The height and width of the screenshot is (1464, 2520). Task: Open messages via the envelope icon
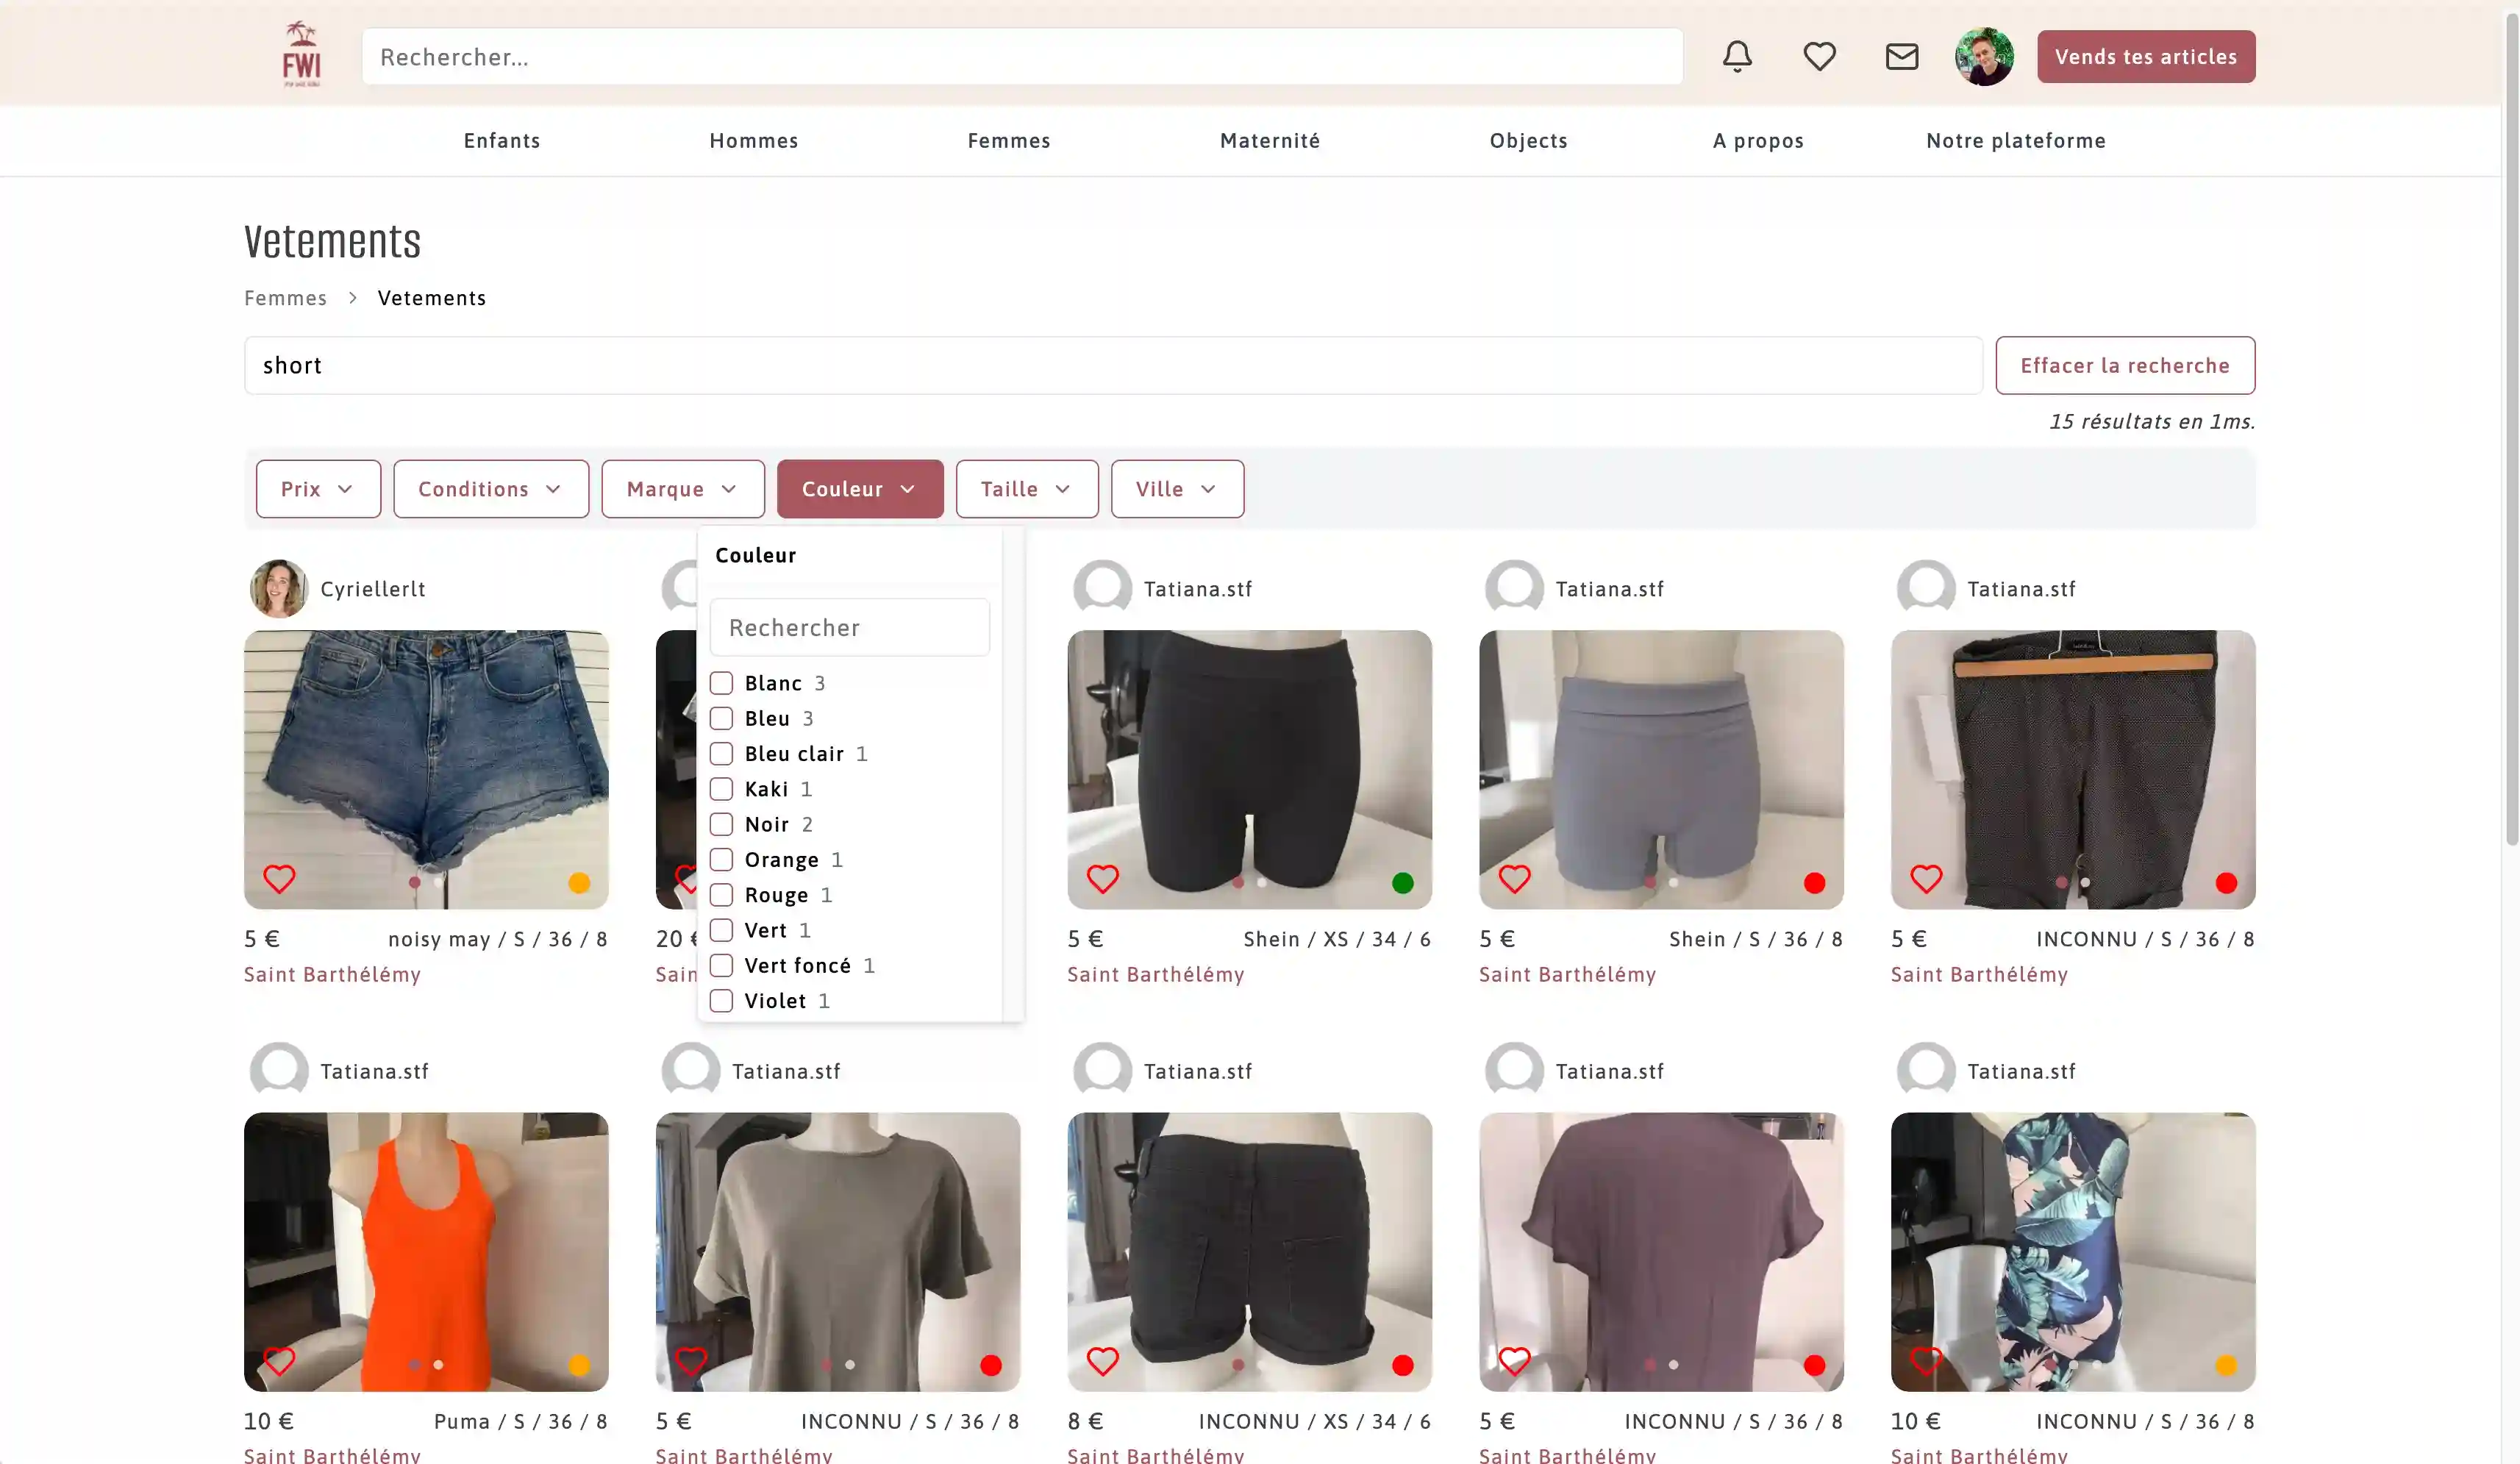click(1901, 56)
